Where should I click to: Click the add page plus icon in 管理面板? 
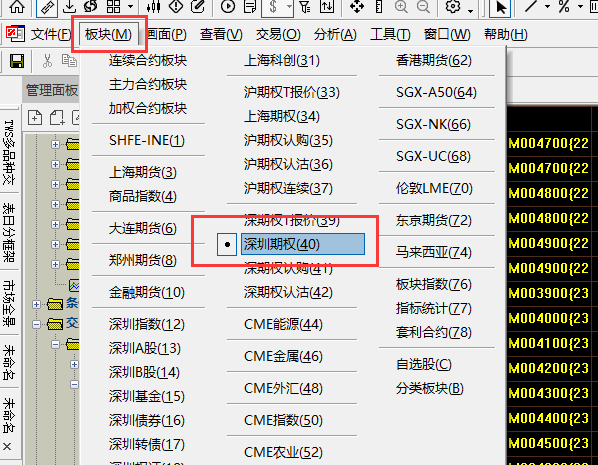57,117
